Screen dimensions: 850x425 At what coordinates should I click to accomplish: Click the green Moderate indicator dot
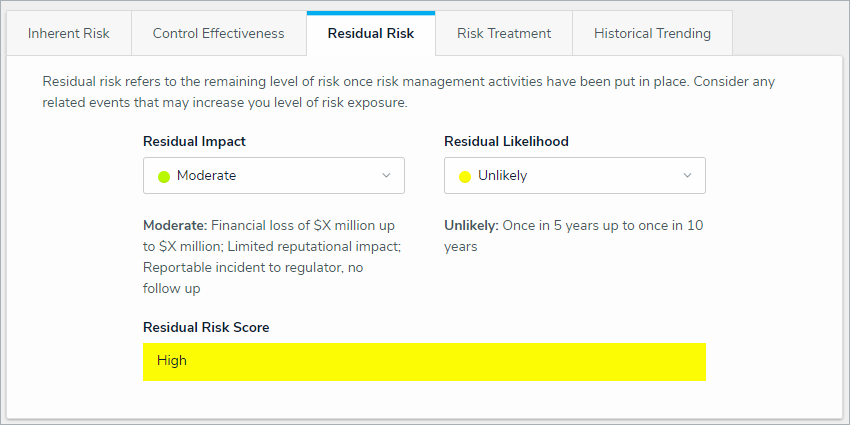coord(164,176)
